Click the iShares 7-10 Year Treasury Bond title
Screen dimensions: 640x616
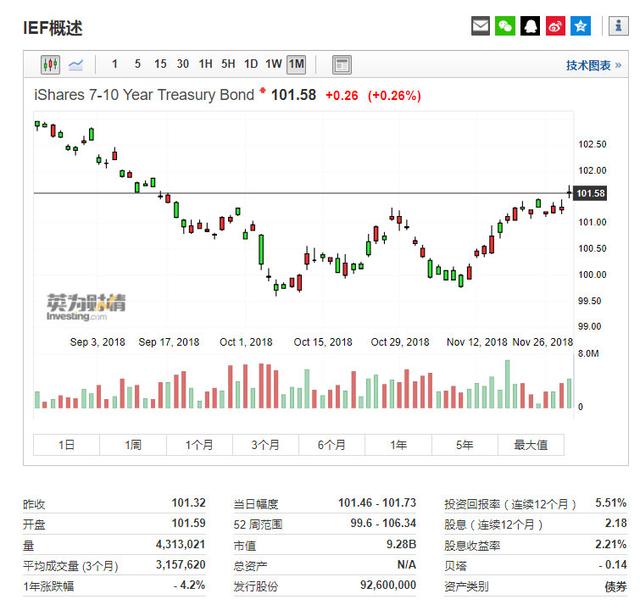144,95
